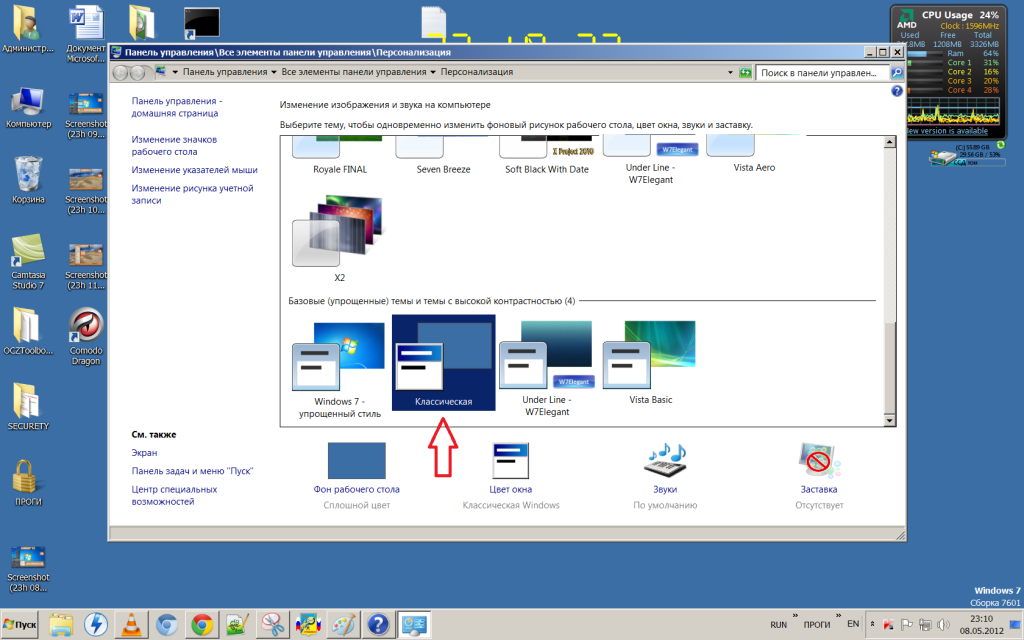The height and width of the screenshot is (640, 1024).
Task: Click the theme list scroll up arrow
Action: click(889, 142)
